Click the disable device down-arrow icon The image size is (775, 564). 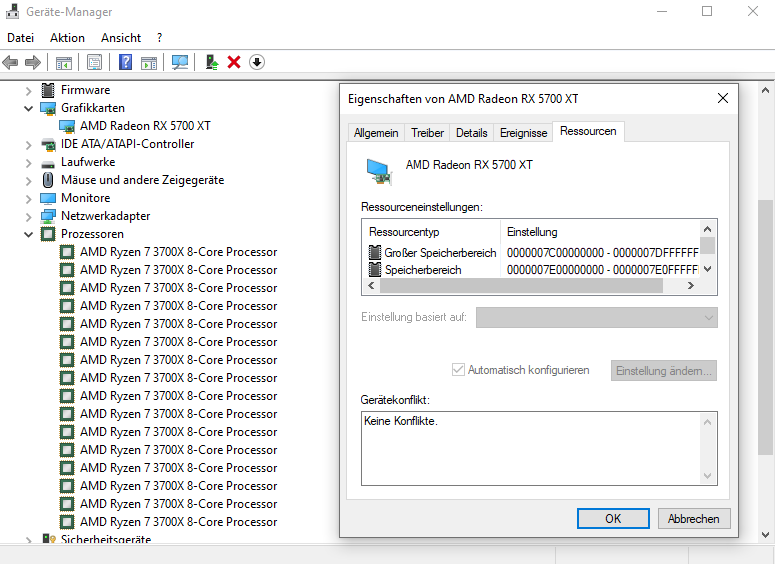[257, 62]
